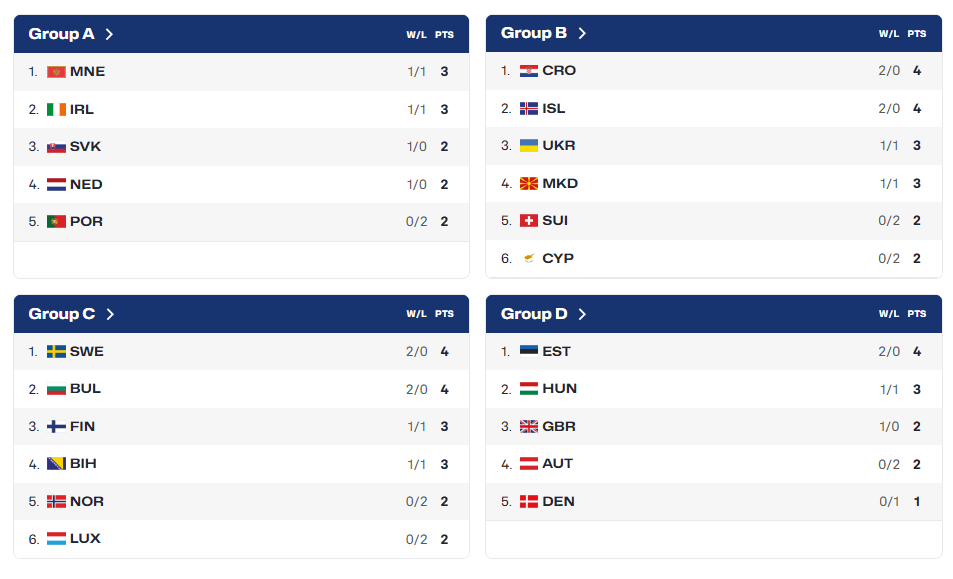This screenshot has width=953, height=579.
Task: Select the ISL team name
Action: tap(554, 109)
